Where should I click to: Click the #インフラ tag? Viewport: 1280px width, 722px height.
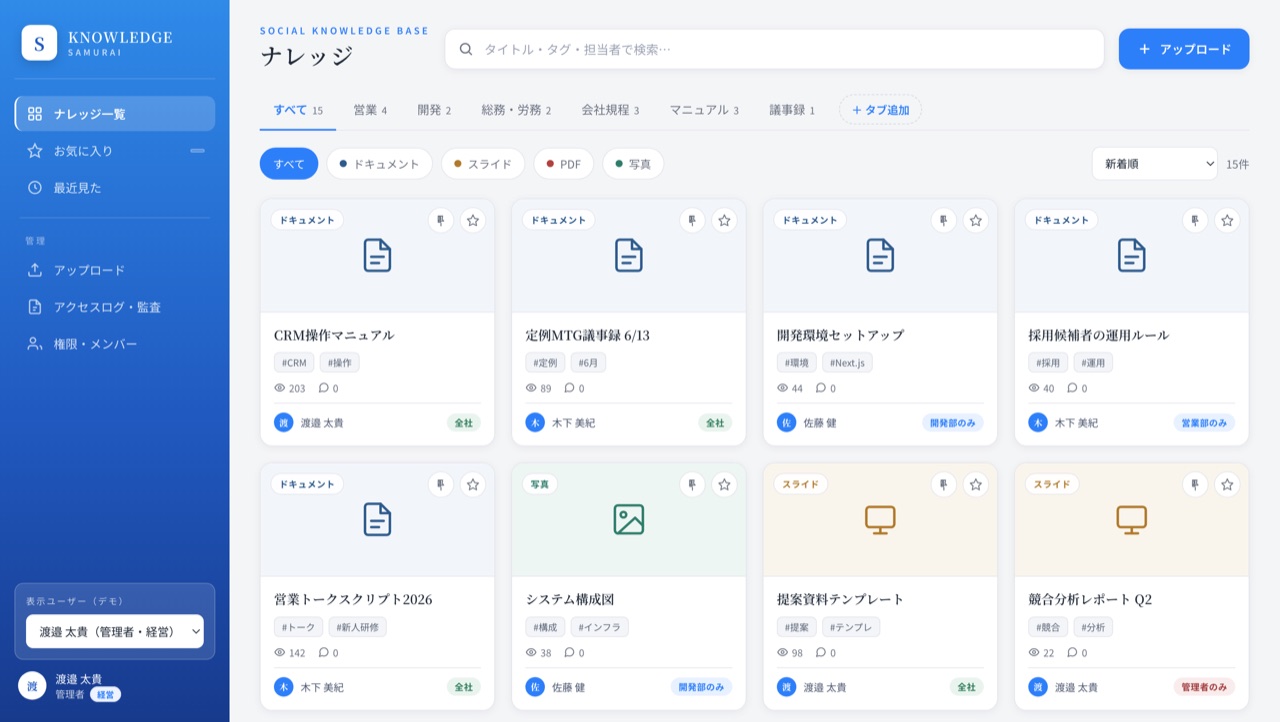[x=600, y=627]
